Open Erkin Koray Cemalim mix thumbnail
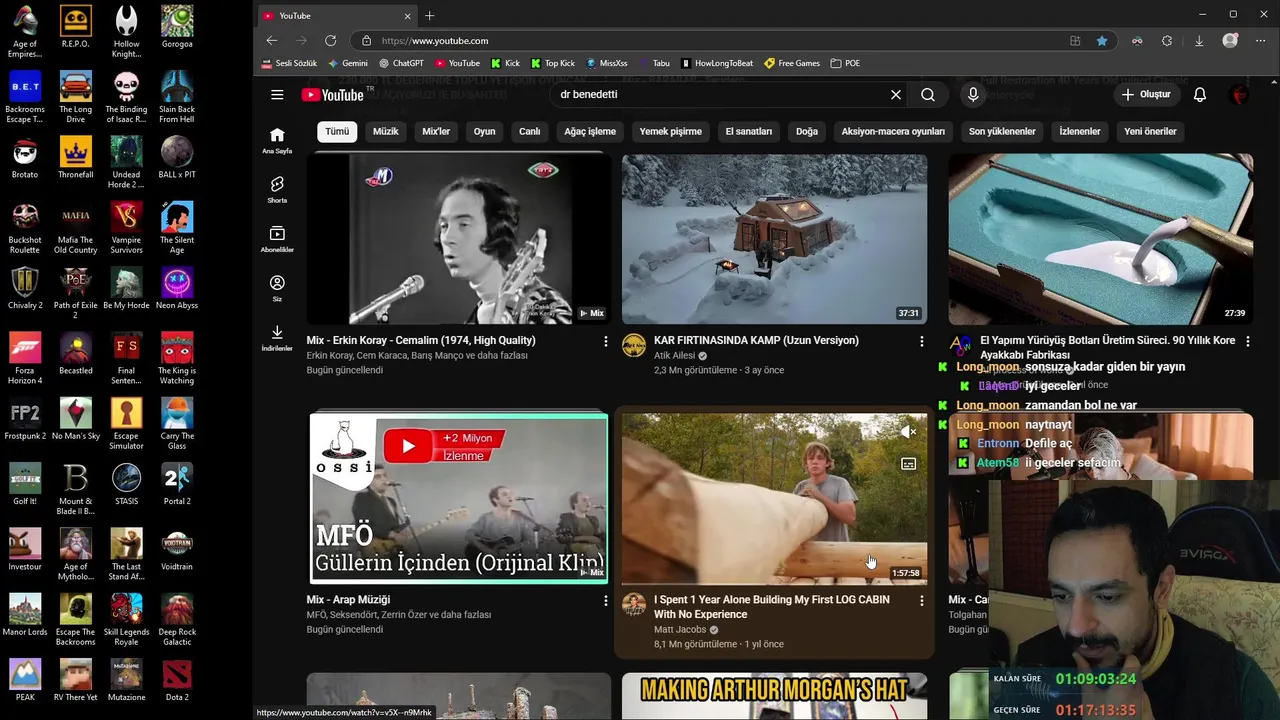1280x720 pixels. click(x=459, y=239)
